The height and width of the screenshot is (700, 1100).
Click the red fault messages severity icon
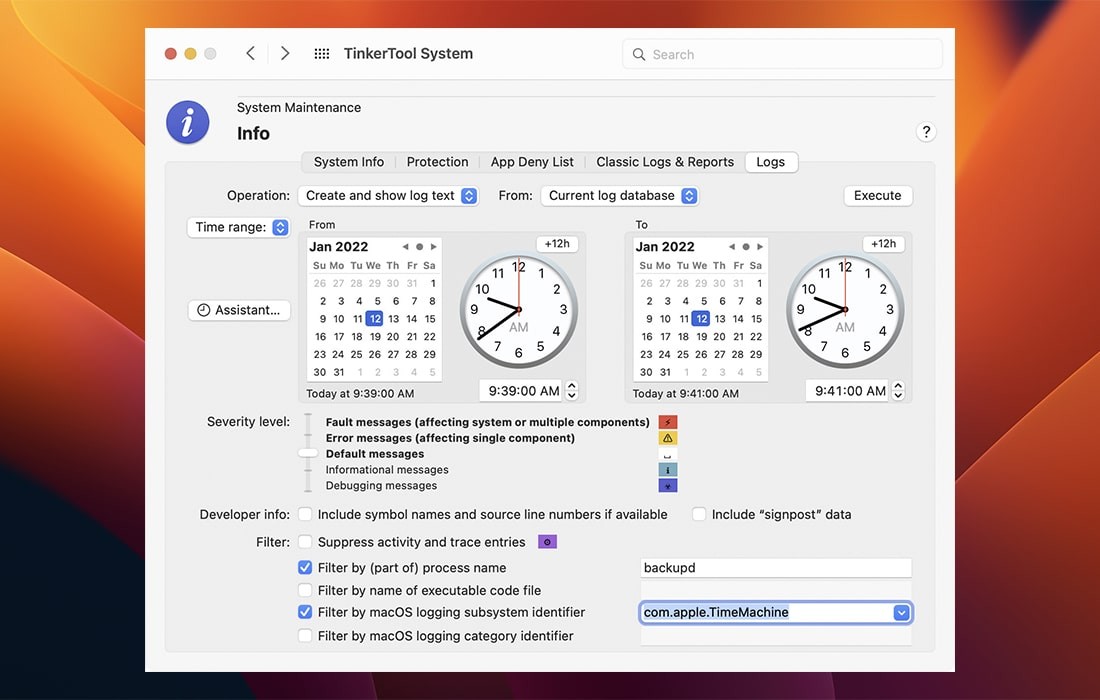668,422
